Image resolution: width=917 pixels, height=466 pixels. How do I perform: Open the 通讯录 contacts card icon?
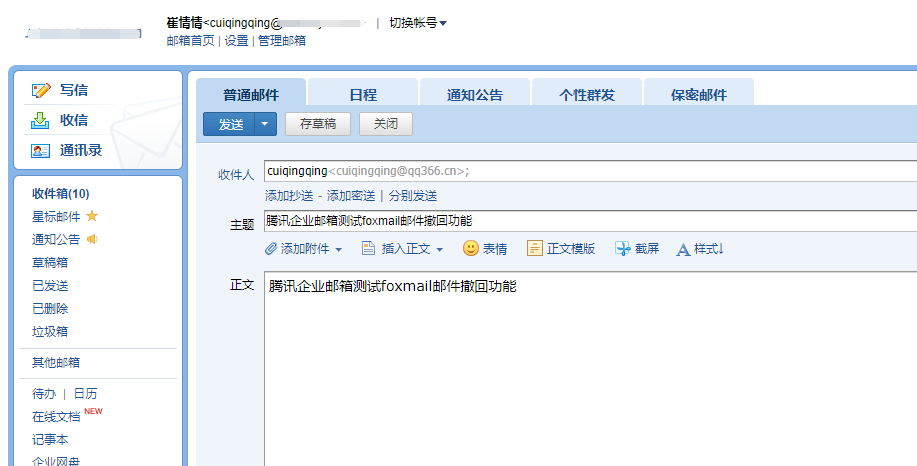point(41,151)
